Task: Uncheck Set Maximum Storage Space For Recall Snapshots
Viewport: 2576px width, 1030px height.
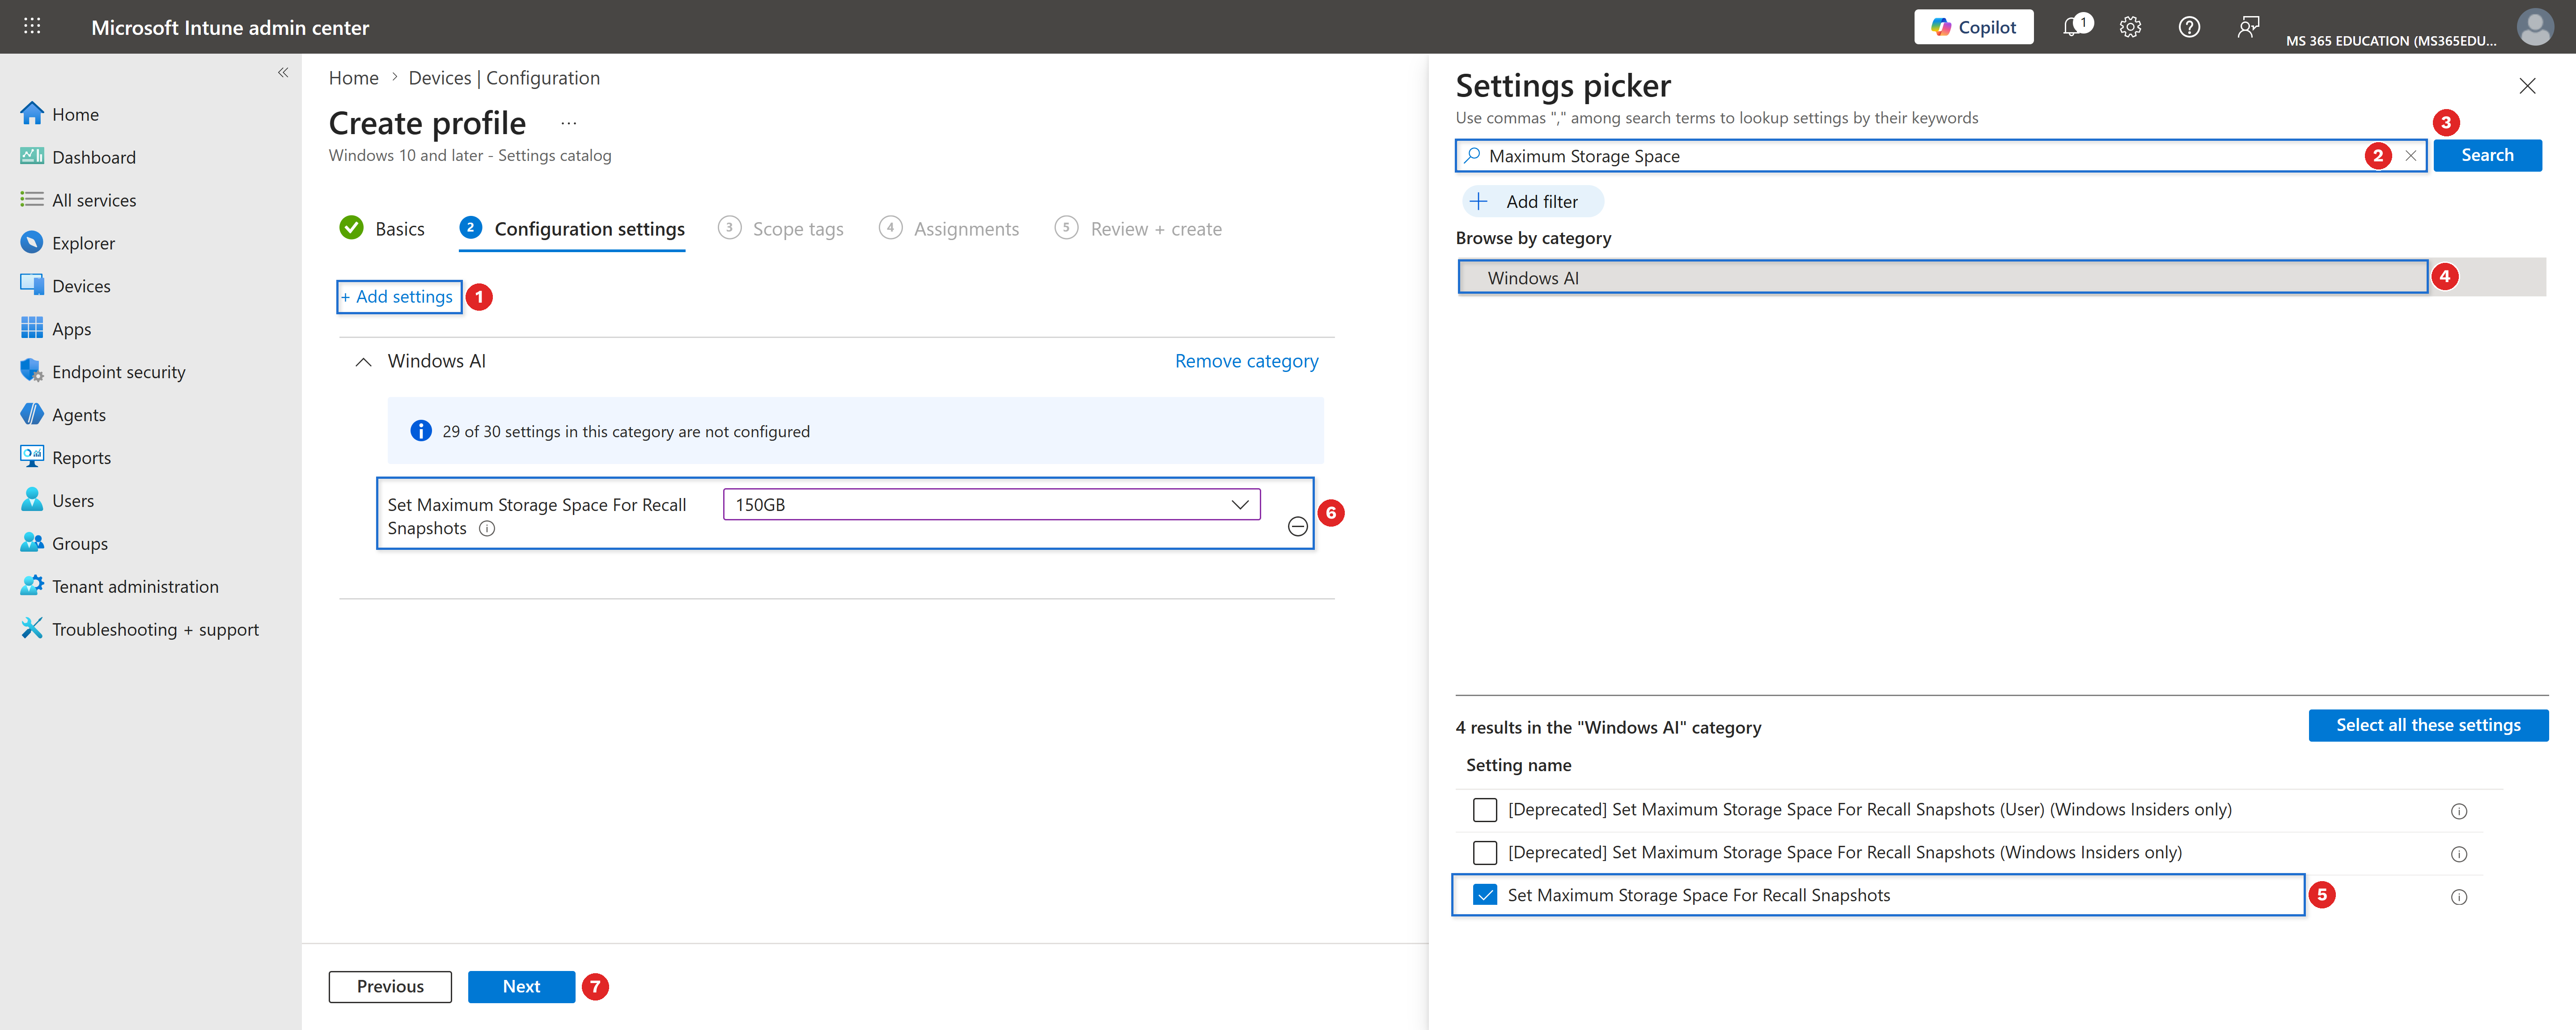Action: (x=1485, y=895)
